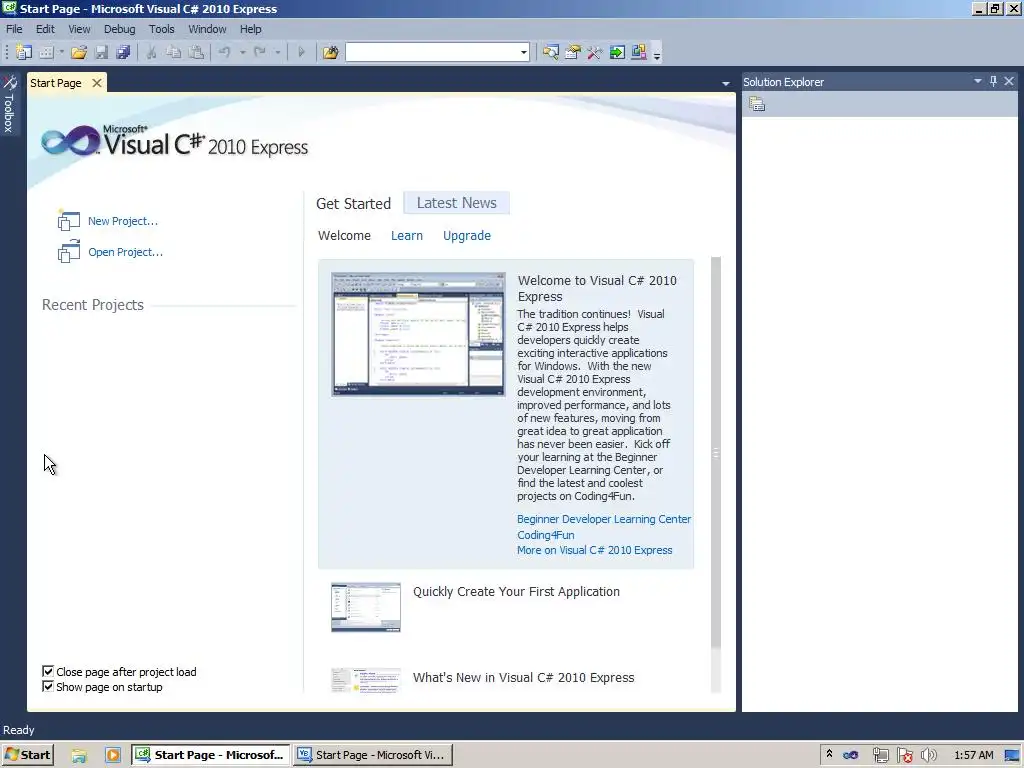
Task: Click the Solution Explorer toolbar icon
Action: [551, 52]
